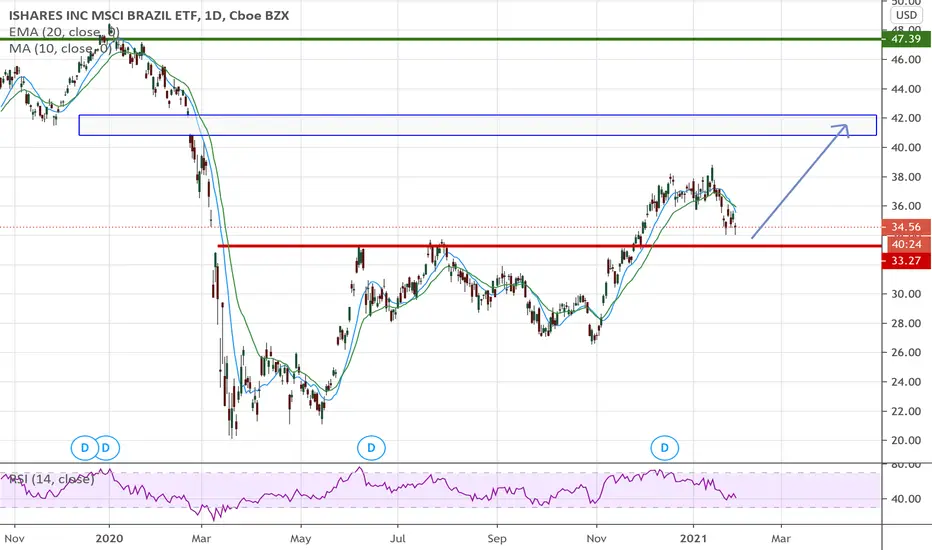Select the MA (10, close, 0) indicator legend
932x550 pixels.
[x=60, y=48]
